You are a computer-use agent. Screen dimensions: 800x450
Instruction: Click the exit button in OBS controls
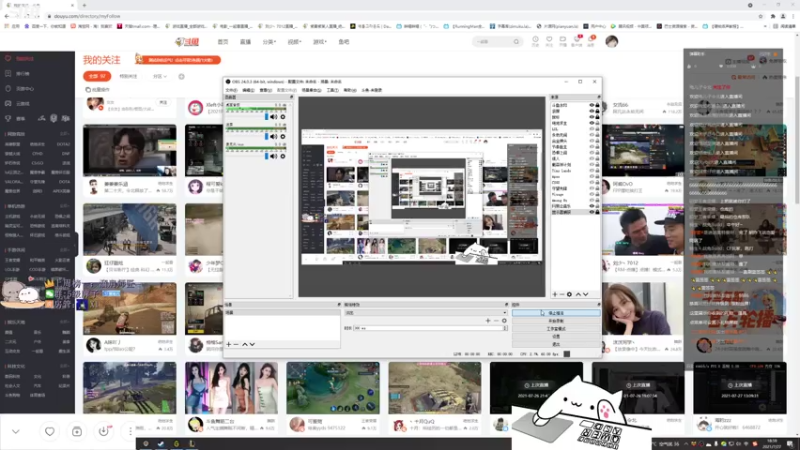pyautogui.click(x=556, y=344)
